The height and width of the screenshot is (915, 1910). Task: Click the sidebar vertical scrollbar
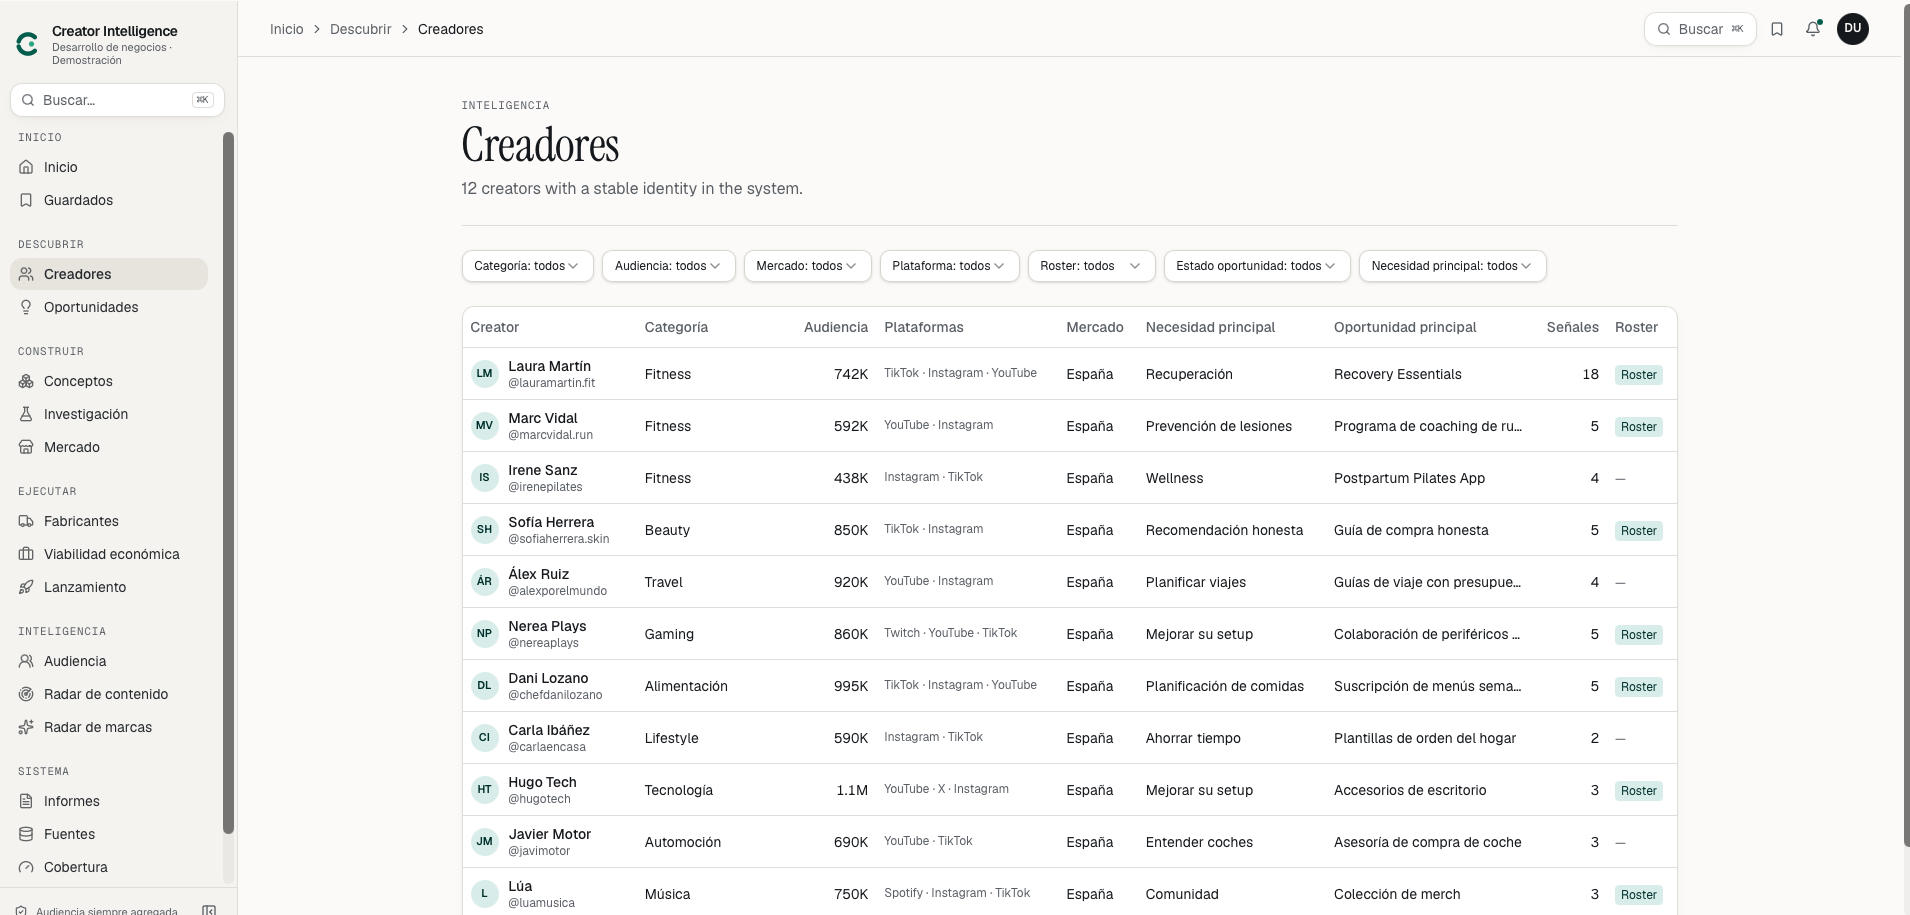(x=228, y=482)
